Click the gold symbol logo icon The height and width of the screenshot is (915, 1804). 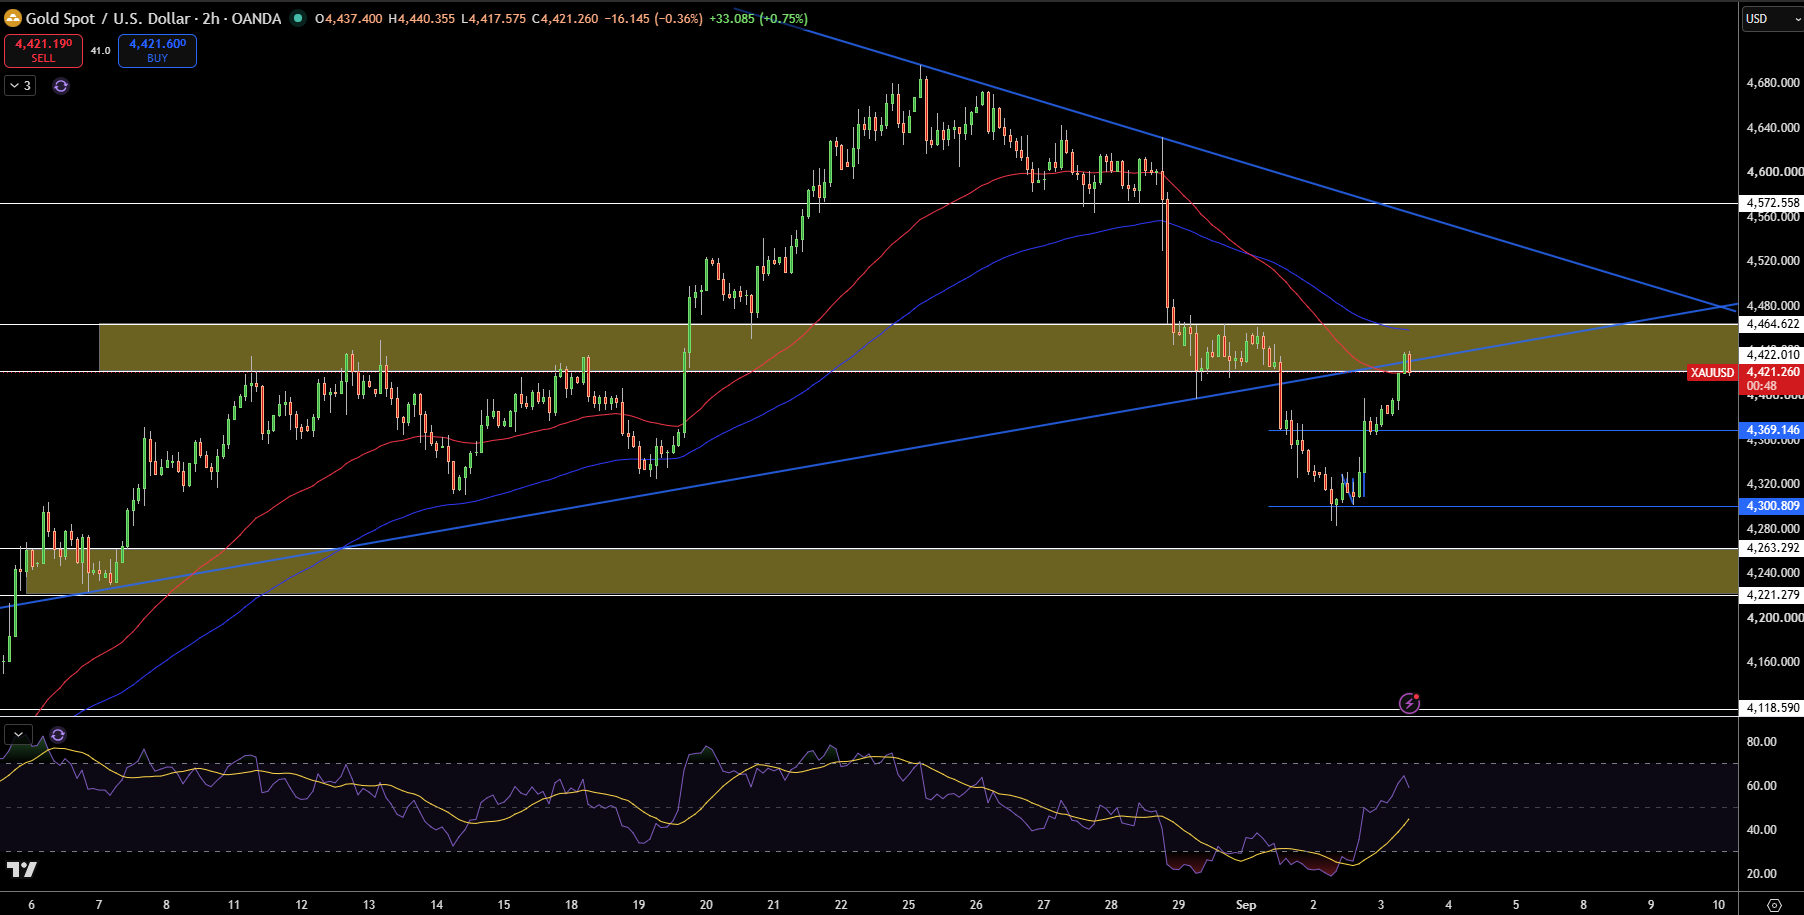pos(13,18)
